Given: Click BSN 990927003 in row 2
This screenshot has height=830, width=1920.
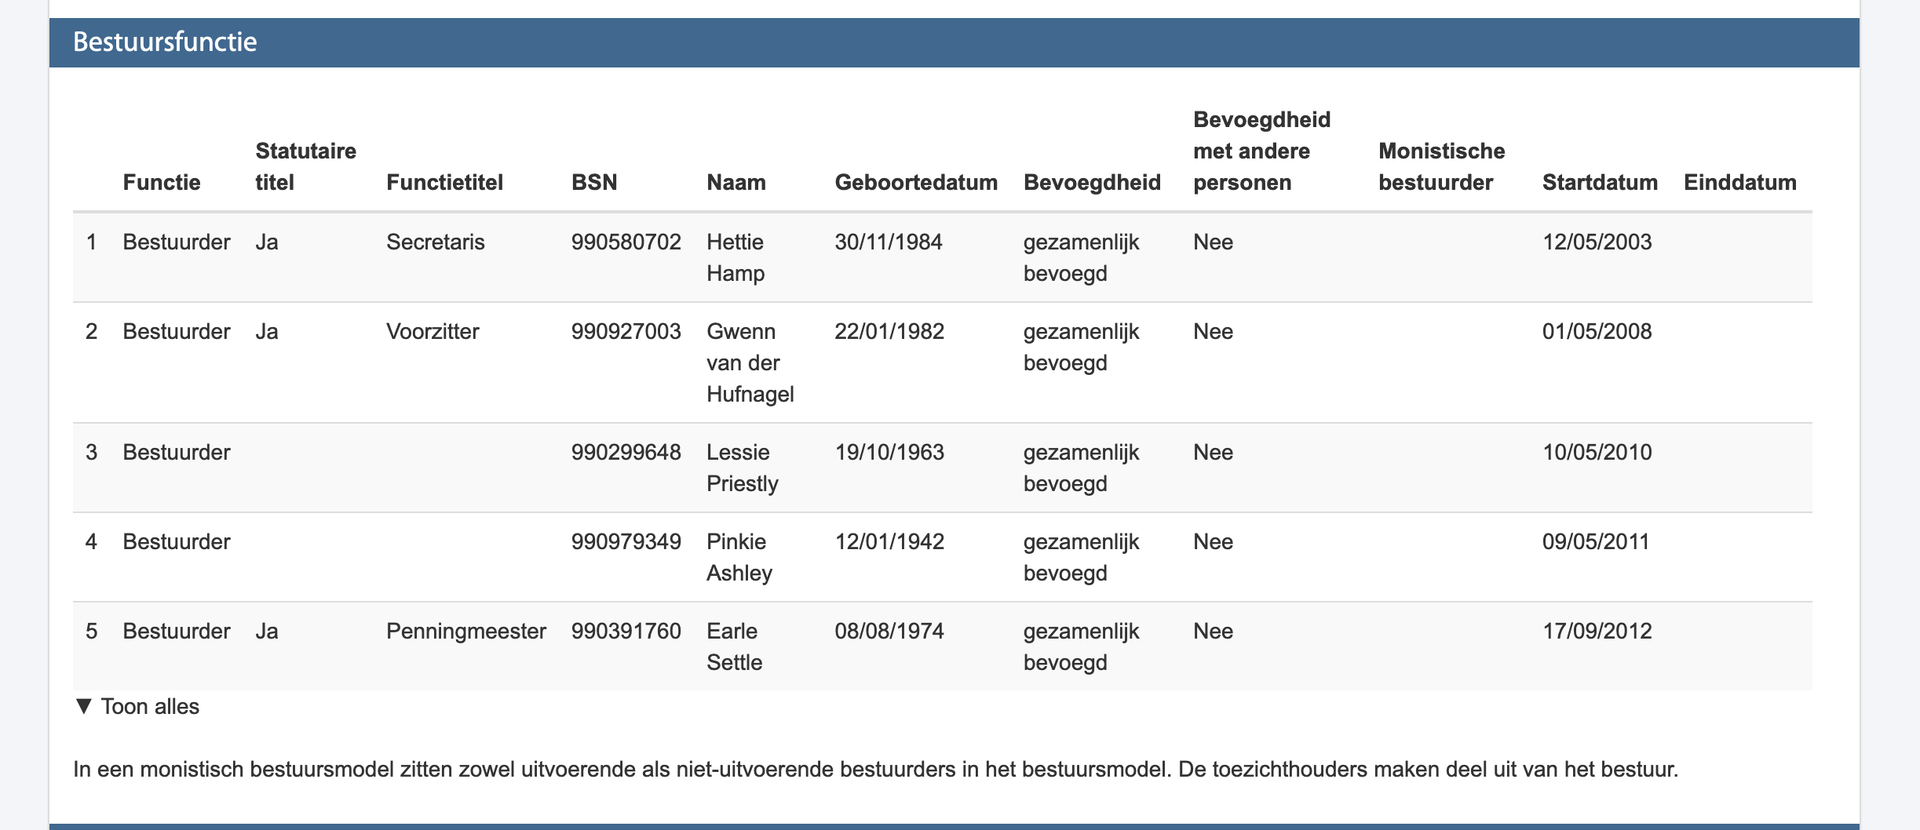Looking at the screenshot, I should pos(626,331).
